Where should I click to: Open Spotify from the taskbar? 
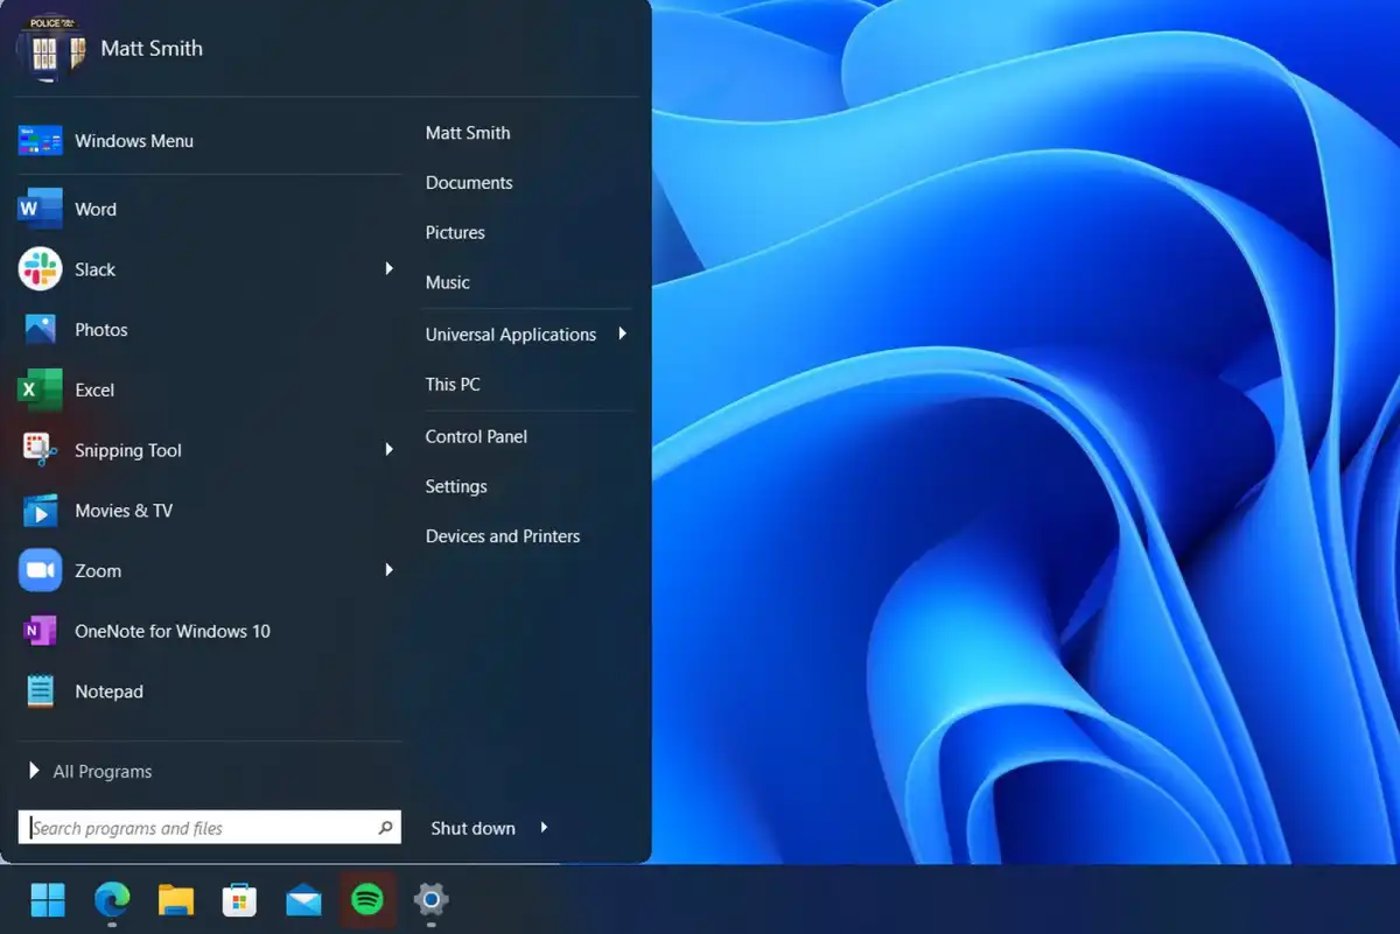pos(367,900)
